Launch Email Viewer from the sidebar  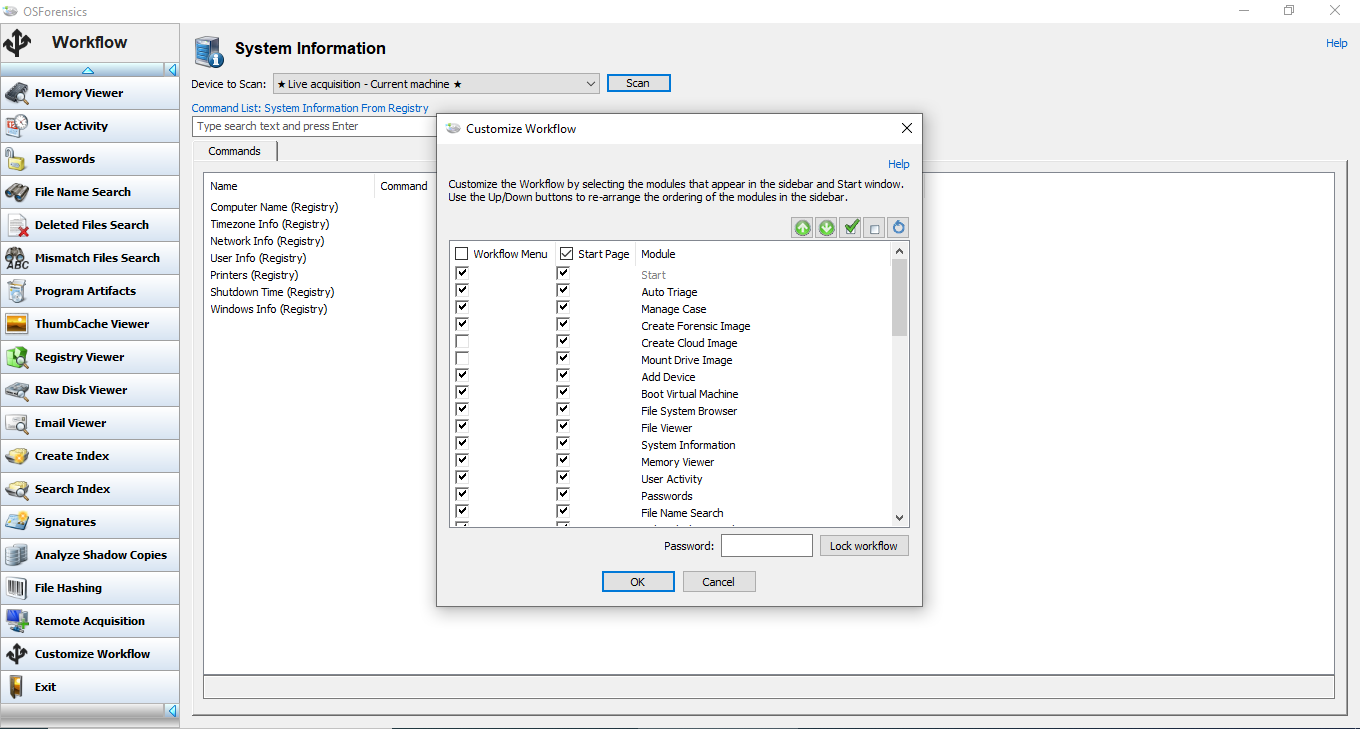(x=90, y=423)
